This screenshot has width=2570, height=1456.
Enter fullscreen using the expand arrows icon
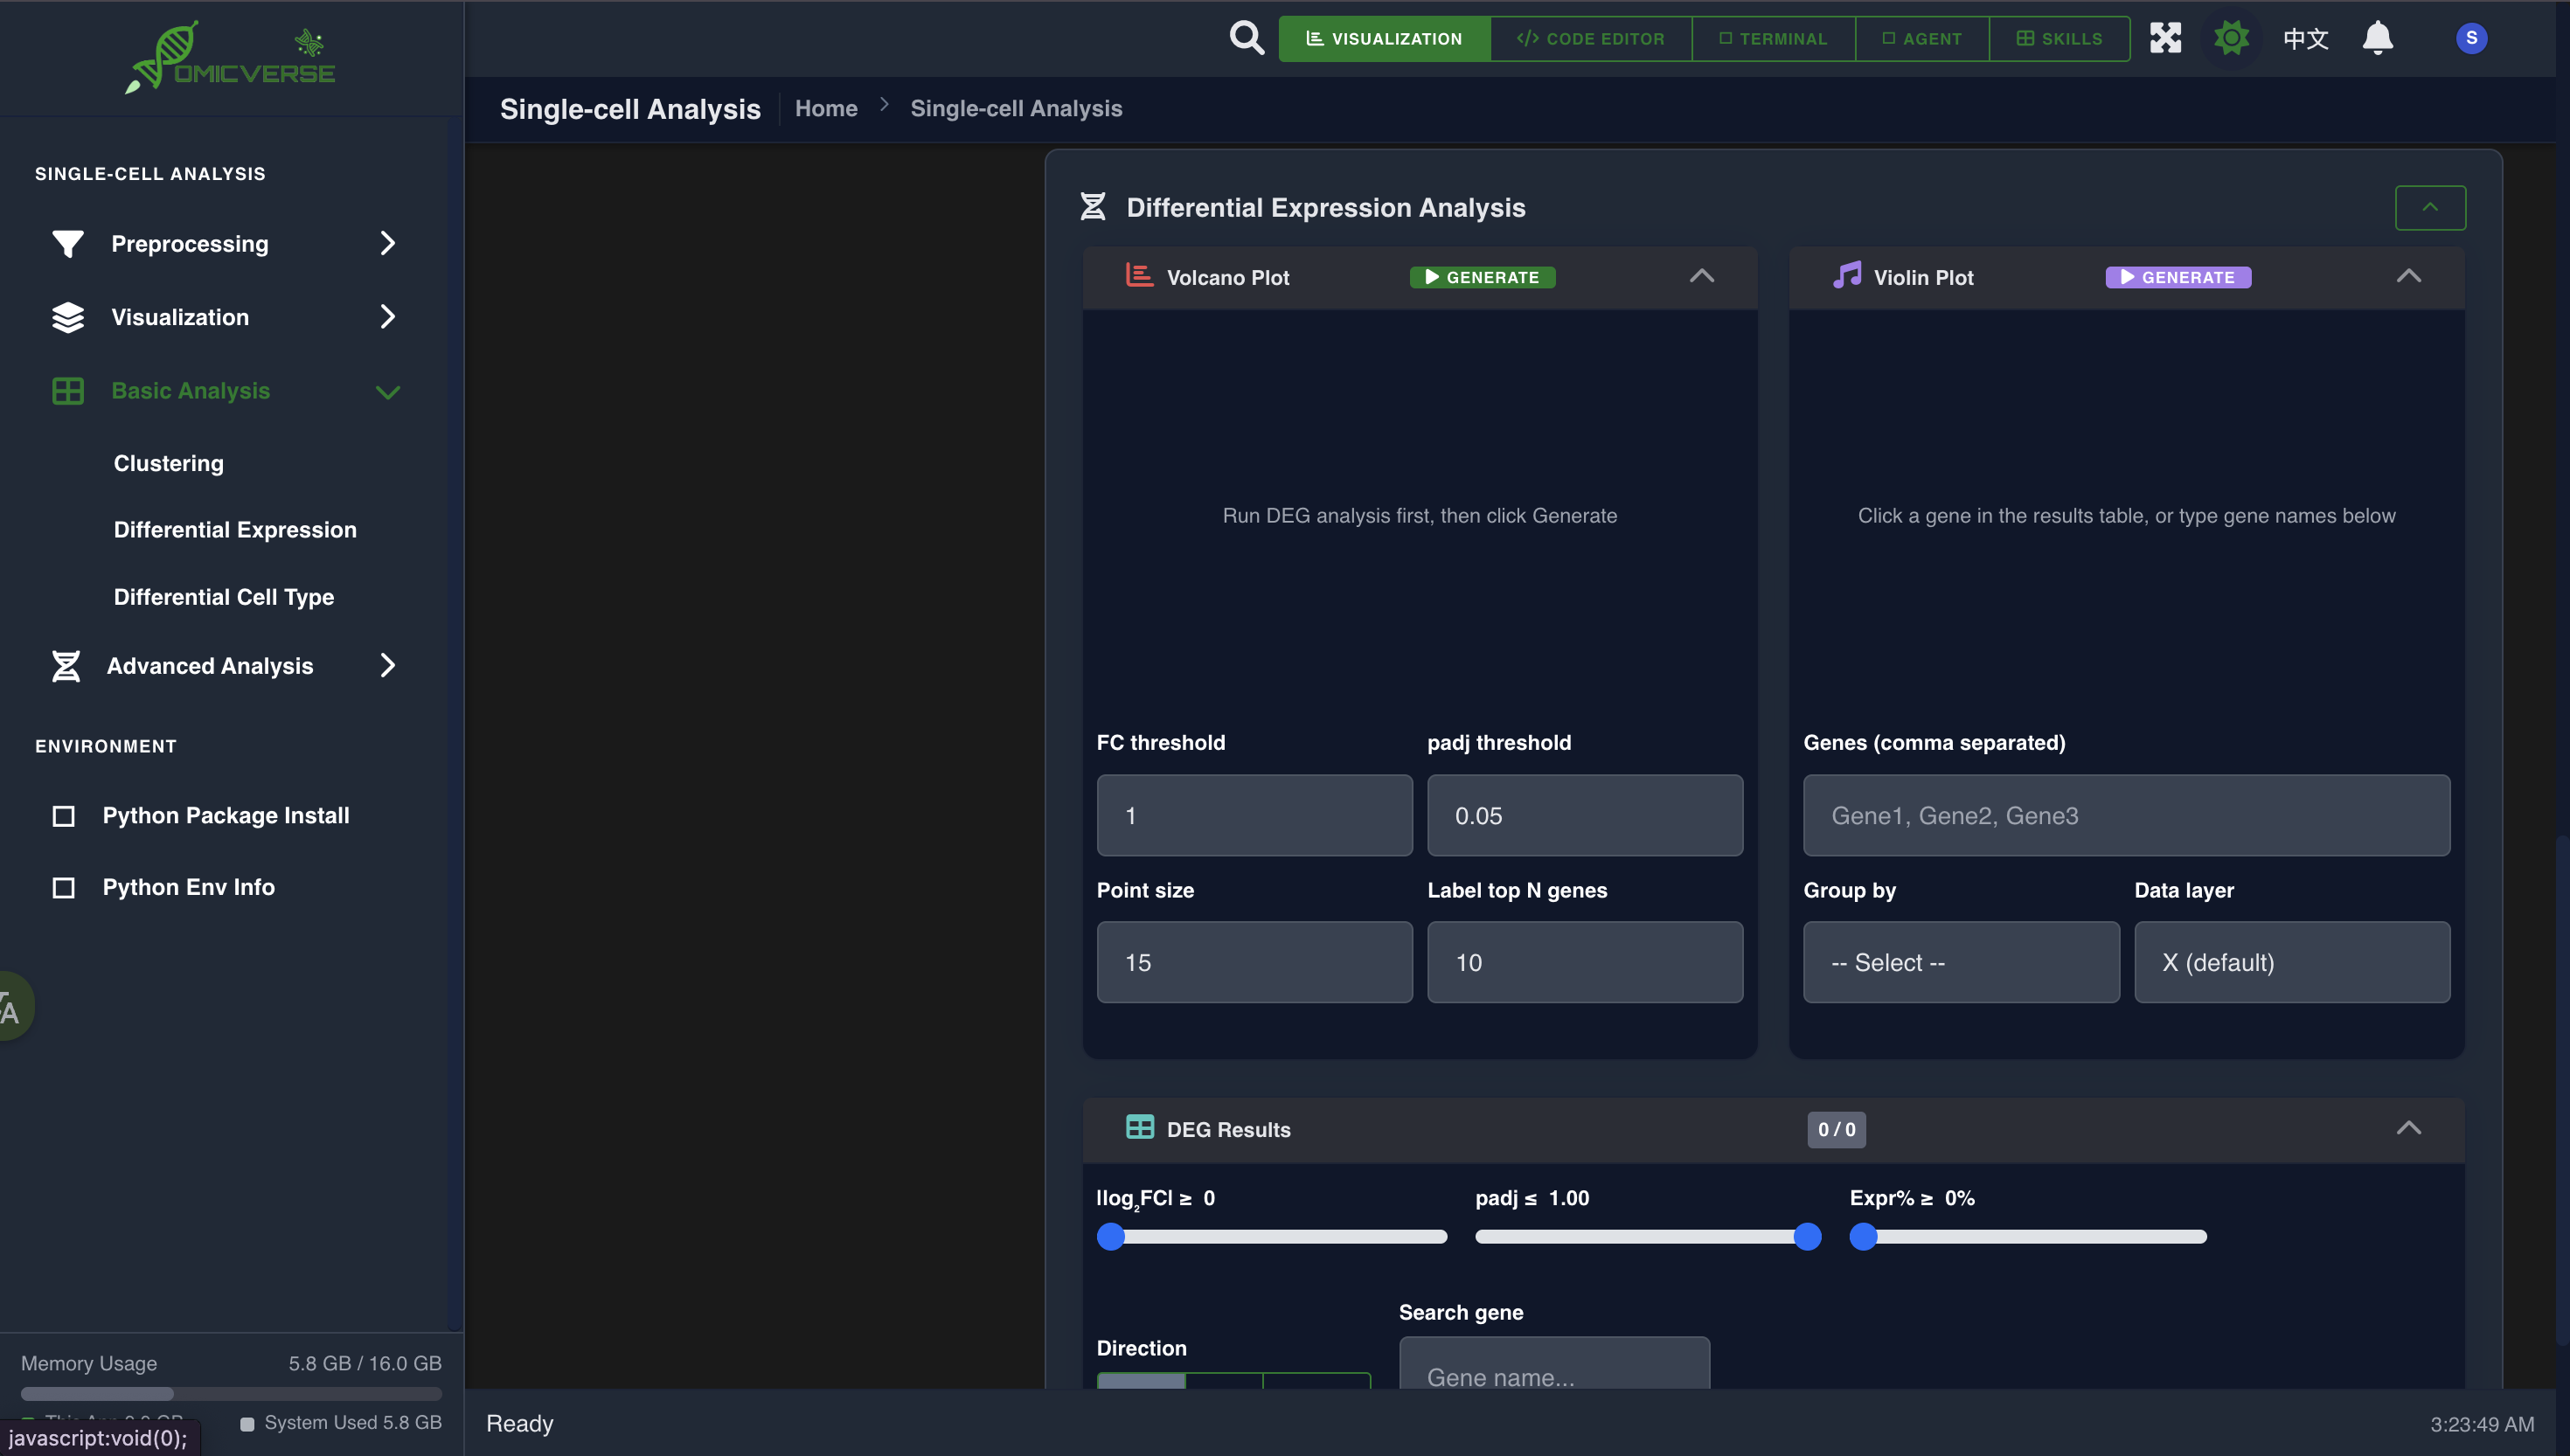coord(2164,37)
